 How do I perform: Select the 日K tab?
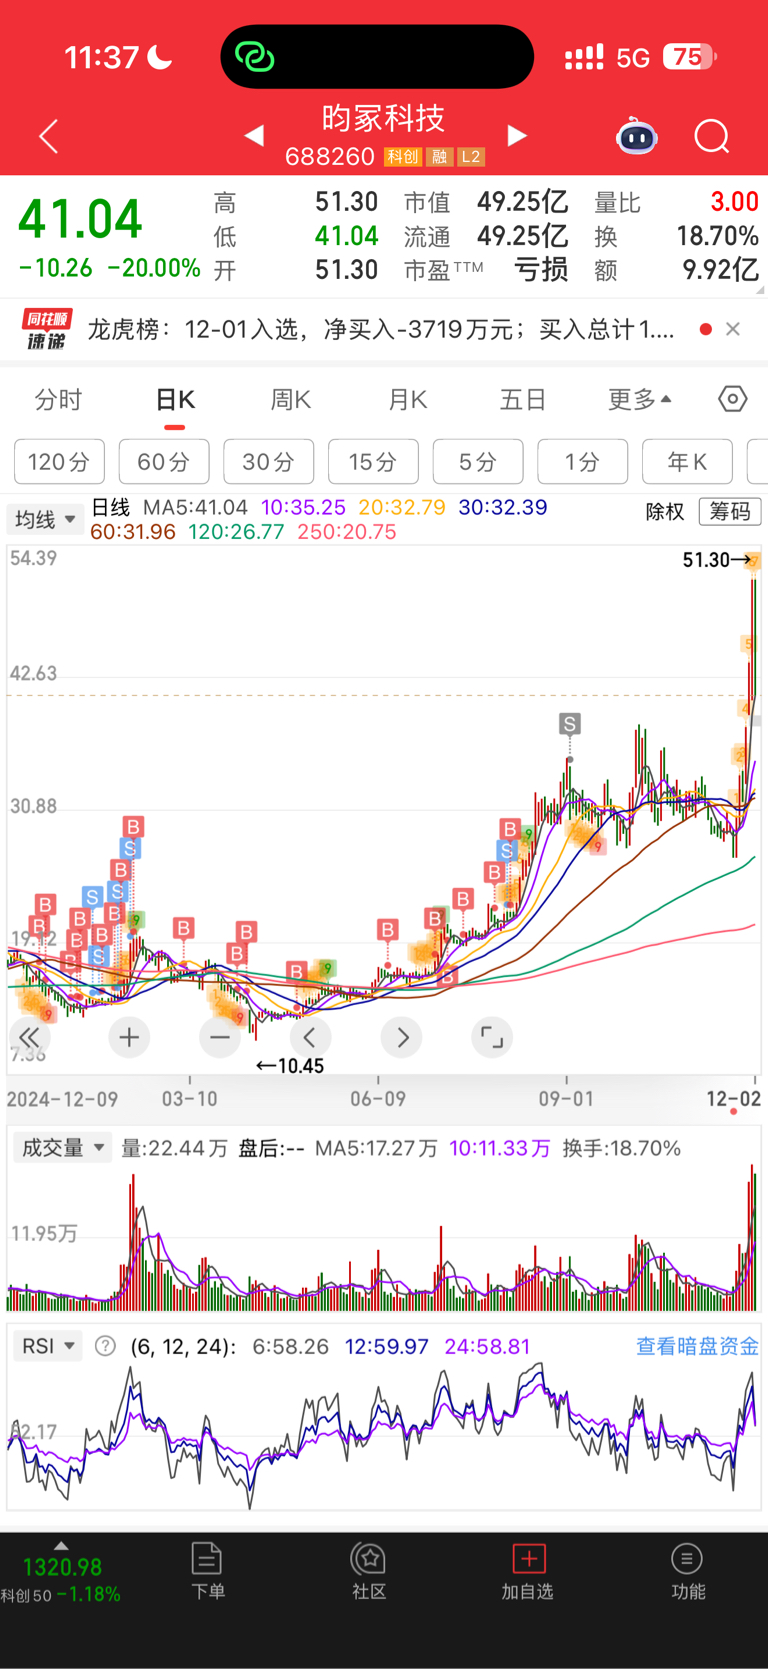point(175,400)
